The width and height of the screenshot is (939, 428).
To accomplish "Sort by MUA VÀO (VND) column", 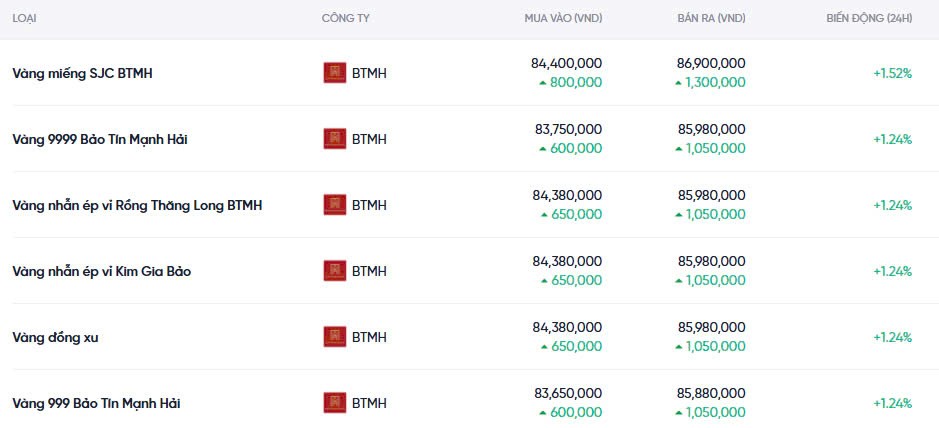I will point(563,19).
